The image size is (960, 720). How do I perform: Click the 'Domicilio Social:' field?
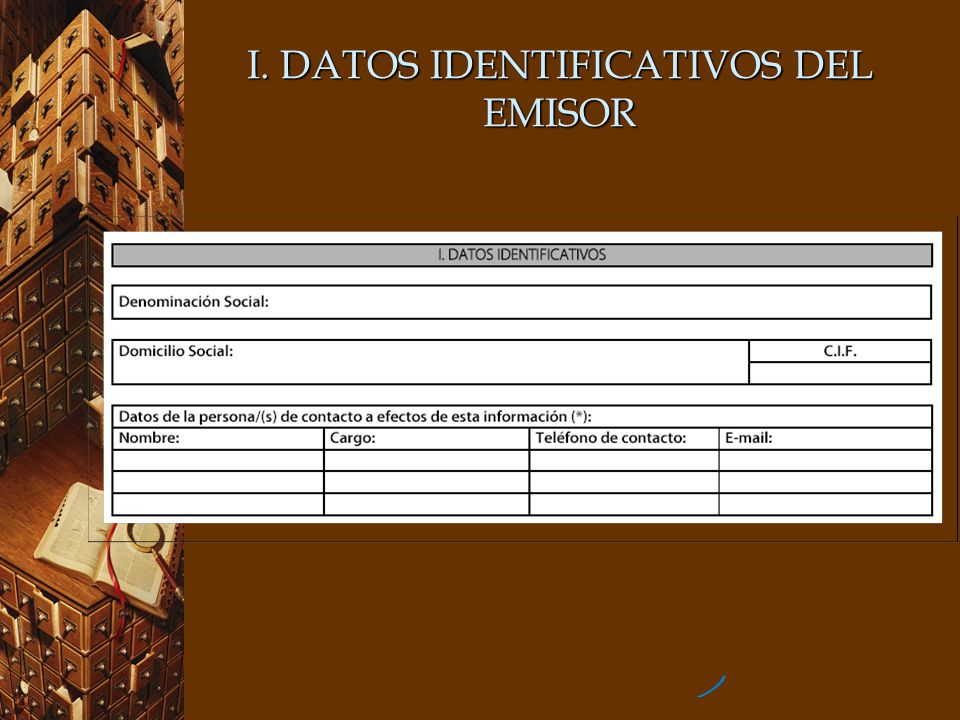(430, 362)
